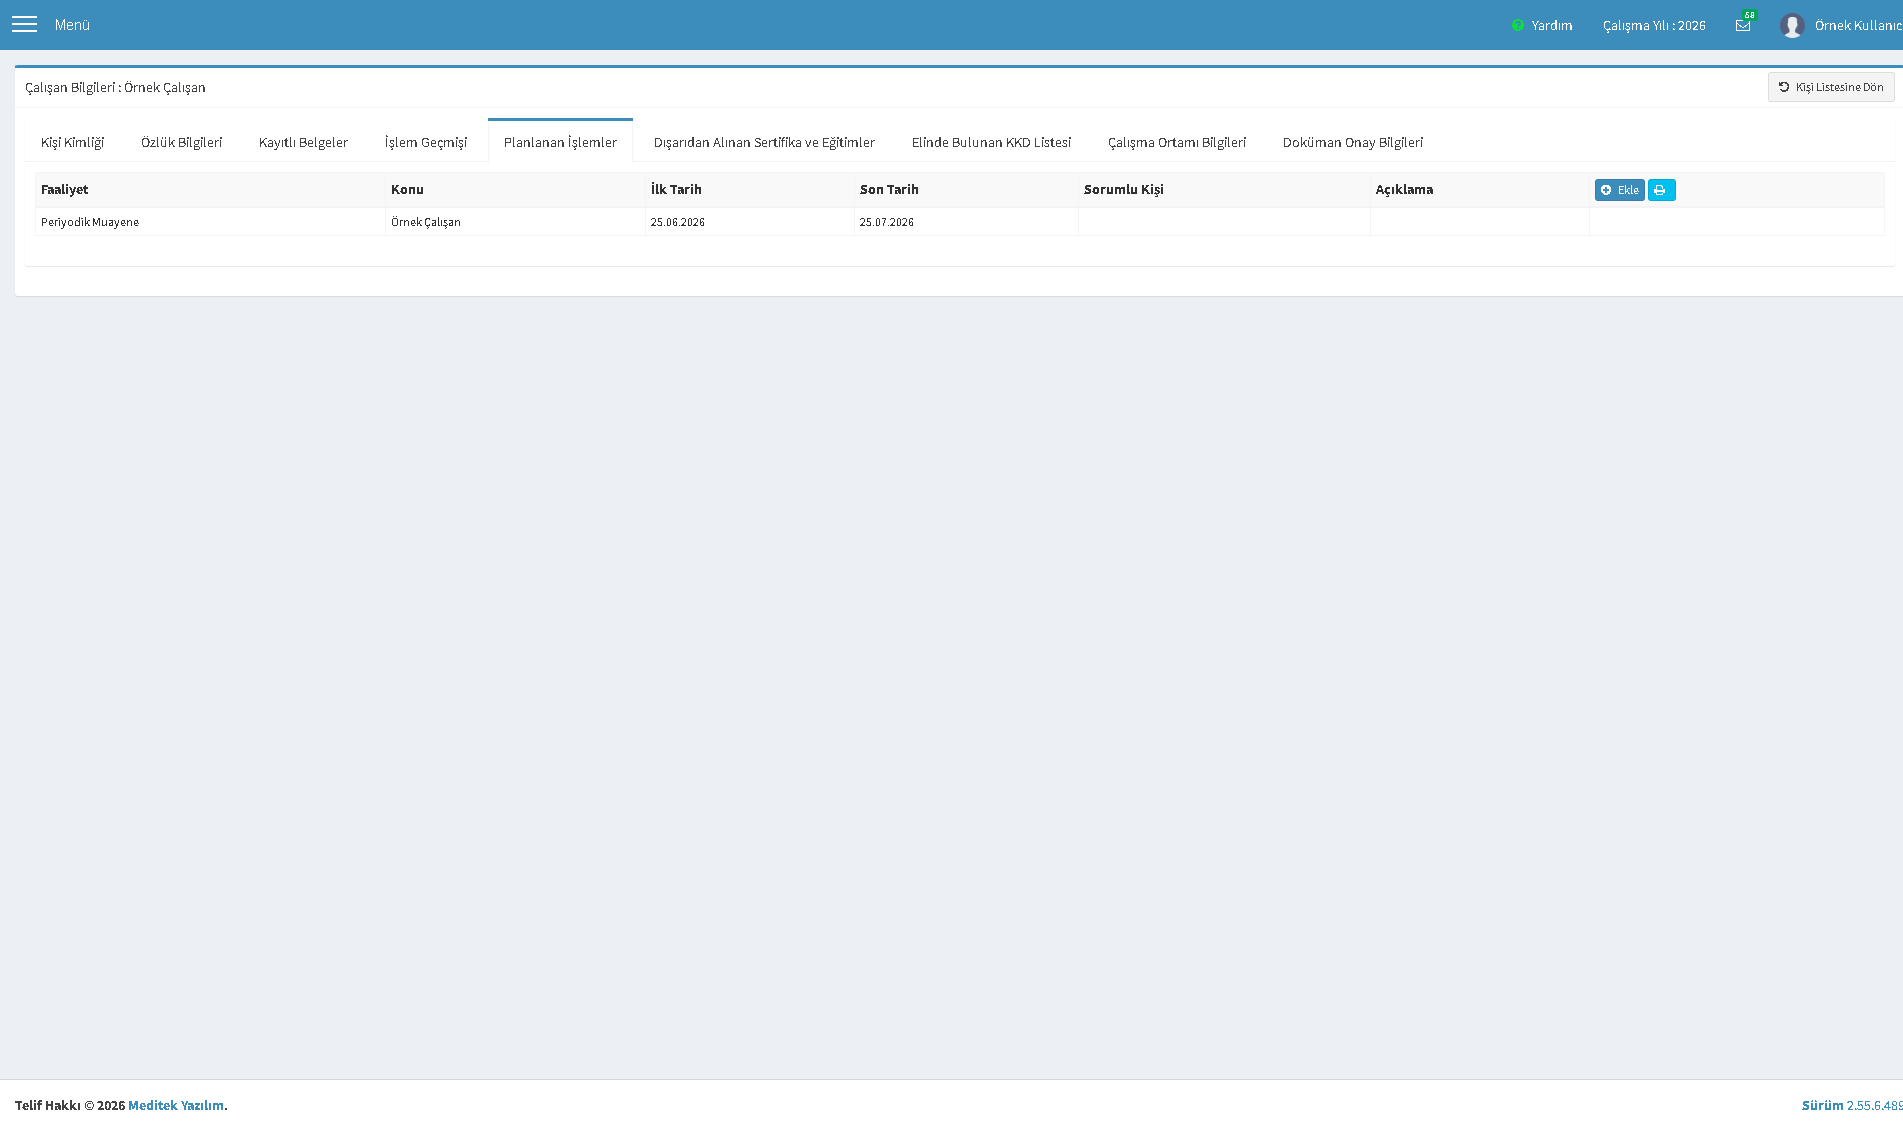This screenshot has height=1130, width=1903.
Task: Switch to Kişi Kimliği tab
Action: tap(72, 142)
